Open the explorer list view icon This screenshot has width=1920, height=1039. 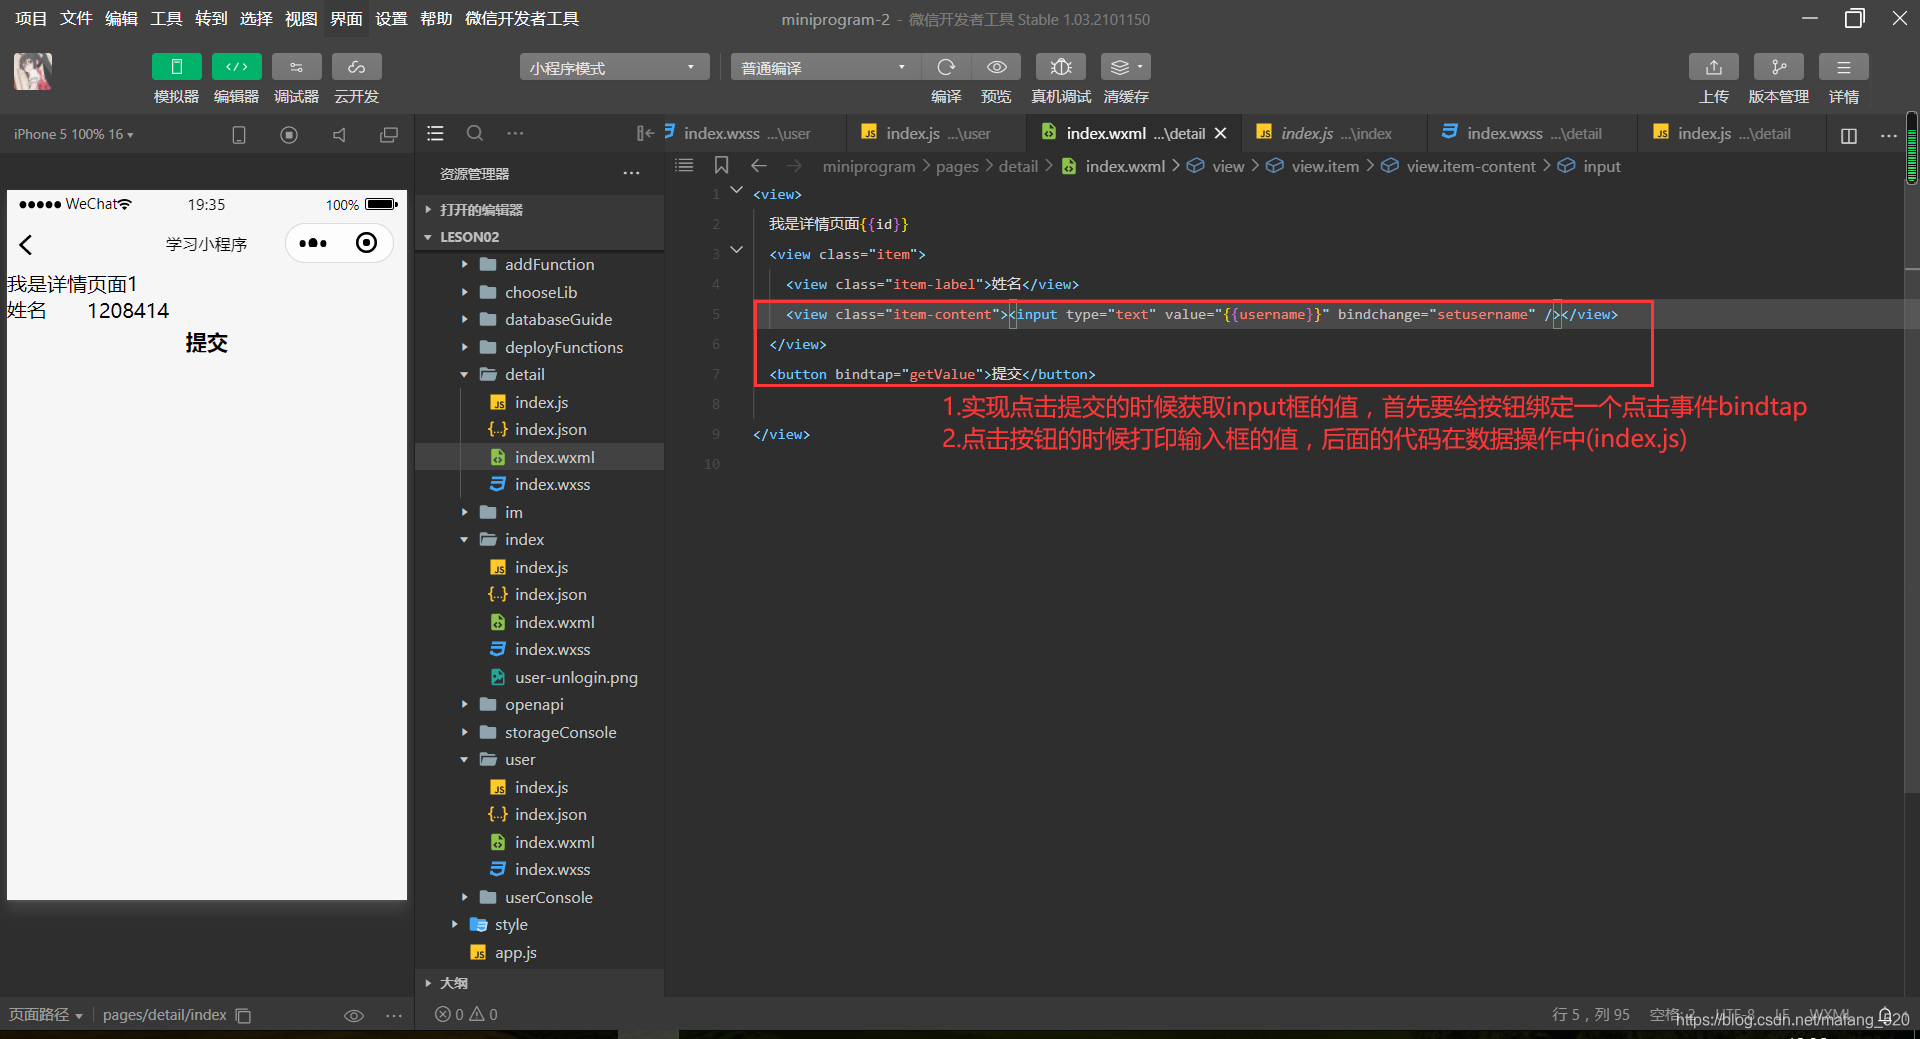pyautogui.click(x=435, y=133)
